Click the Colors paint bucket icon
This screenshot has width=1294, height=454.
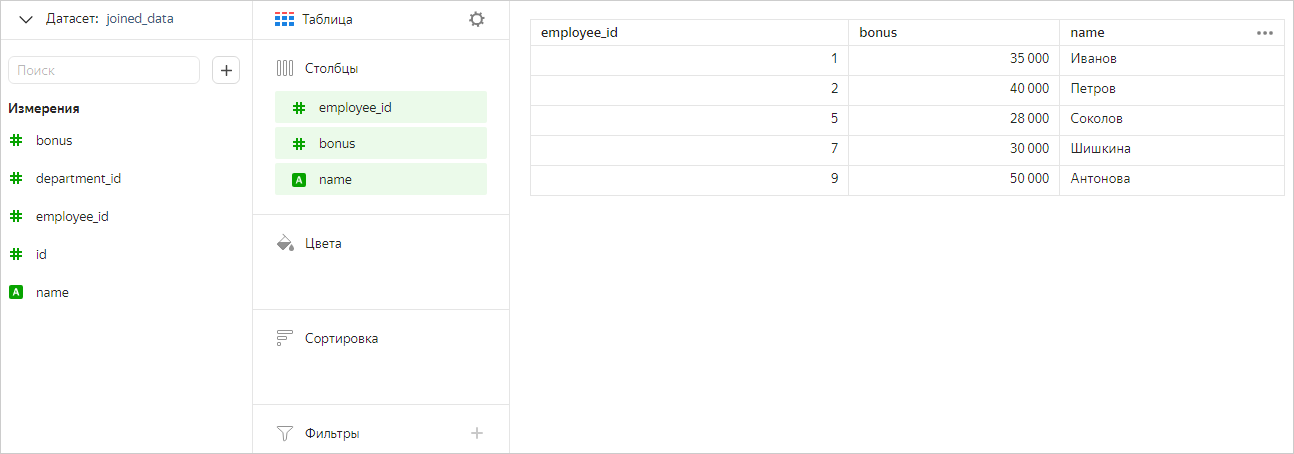point(284,243)
